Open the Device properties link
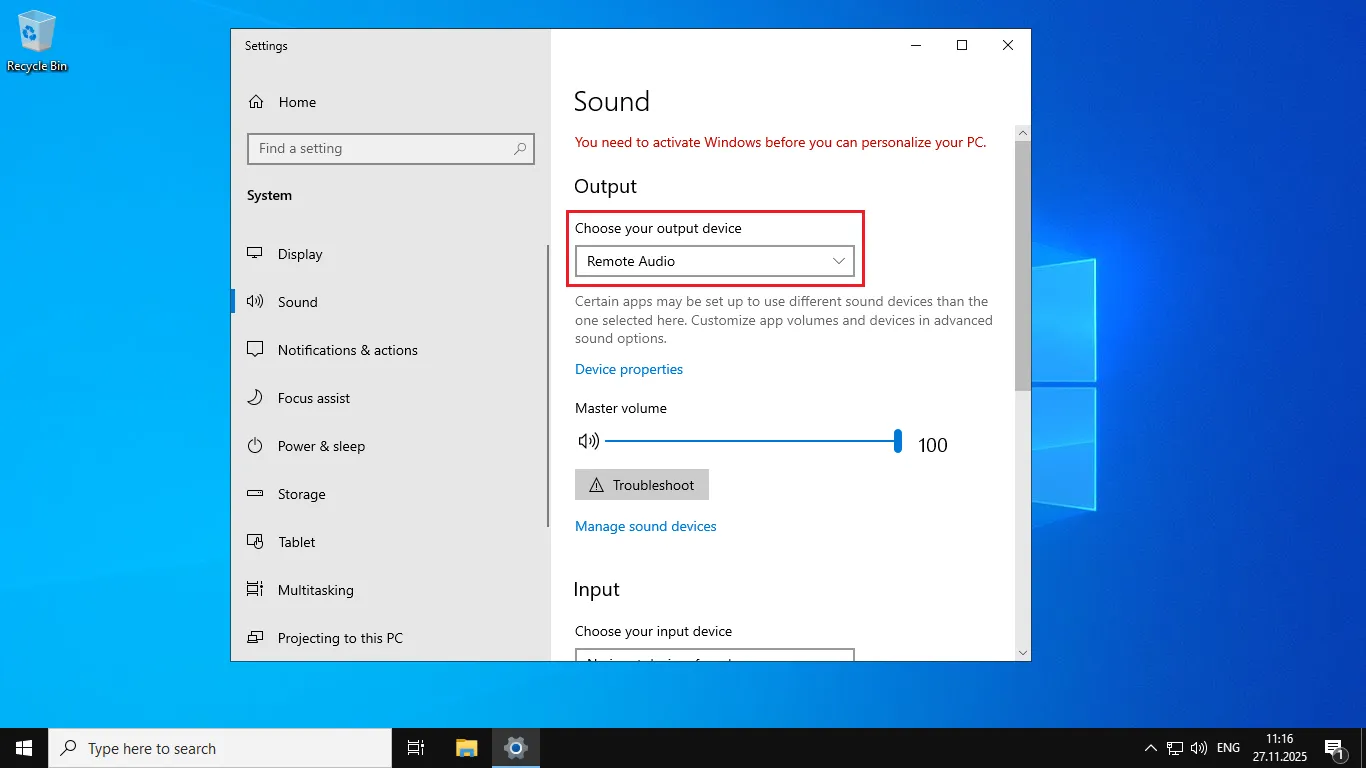Image resolution: width=1366 pixels, height=768 pixels. 629,369
